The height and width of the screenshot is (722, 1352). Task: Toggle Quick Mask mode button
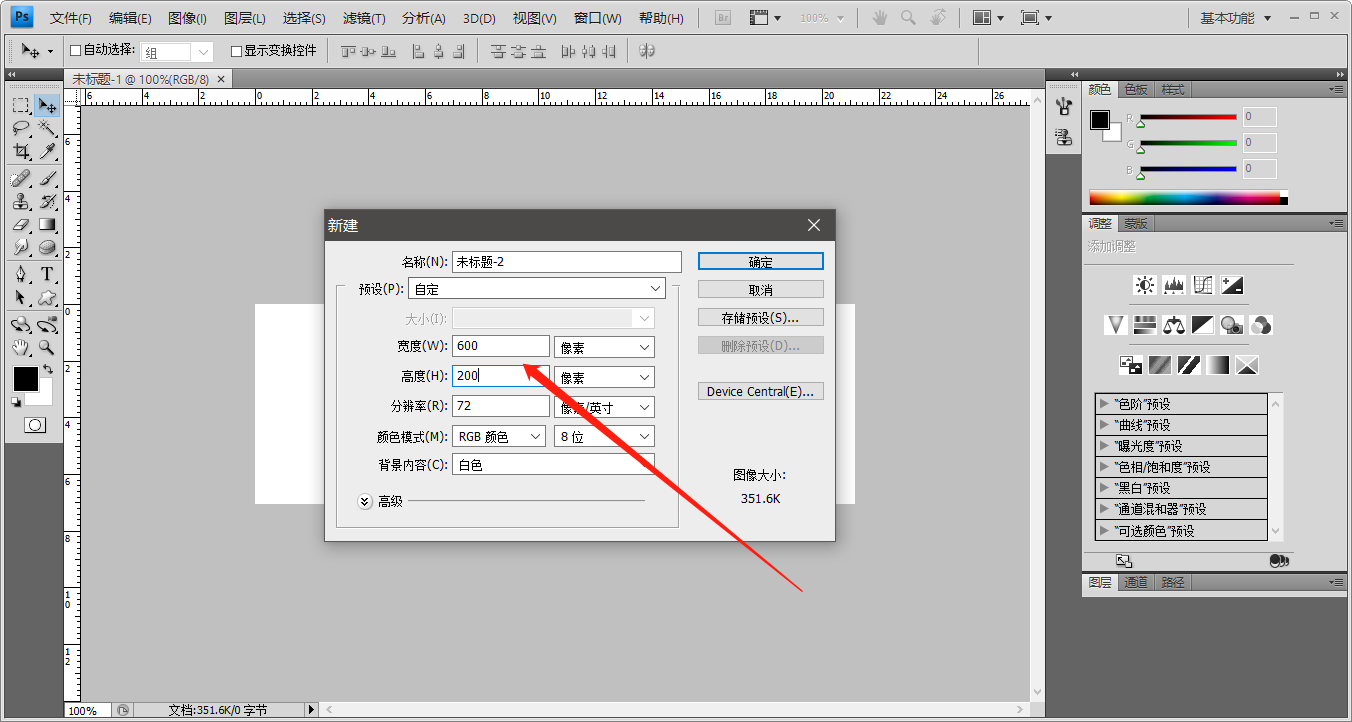coord(34,425)
